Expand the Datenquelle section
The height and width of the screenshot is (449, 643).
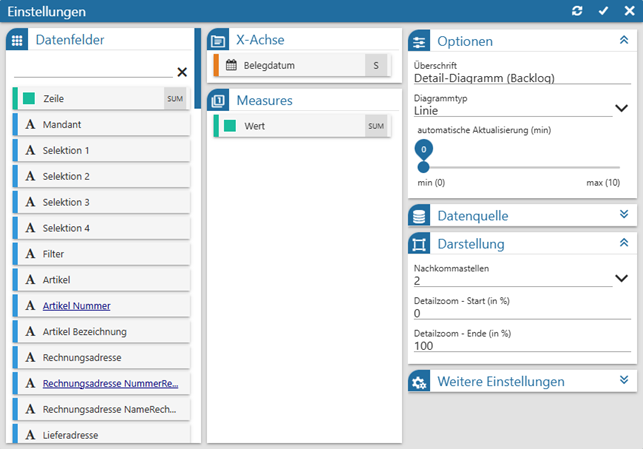click(x=623, y=215)
